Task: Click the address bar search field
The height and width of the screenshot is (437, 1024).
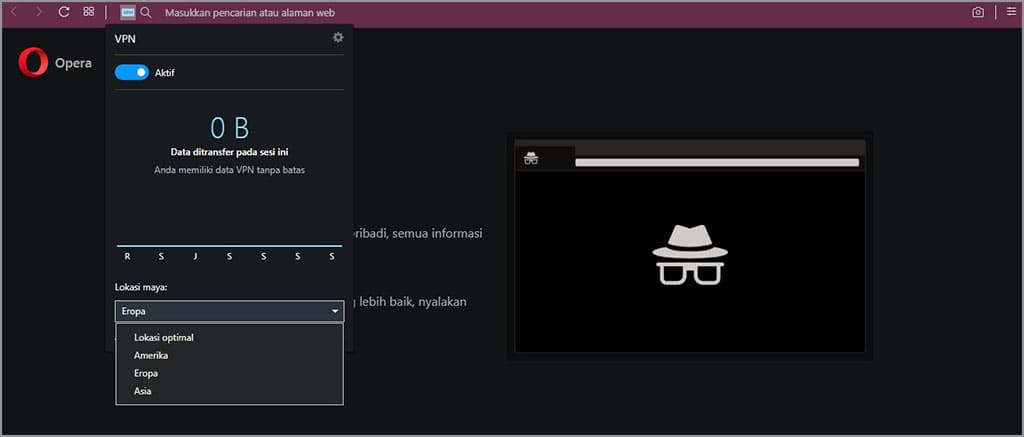Action: pyautogui.click(x=251, y=12)
